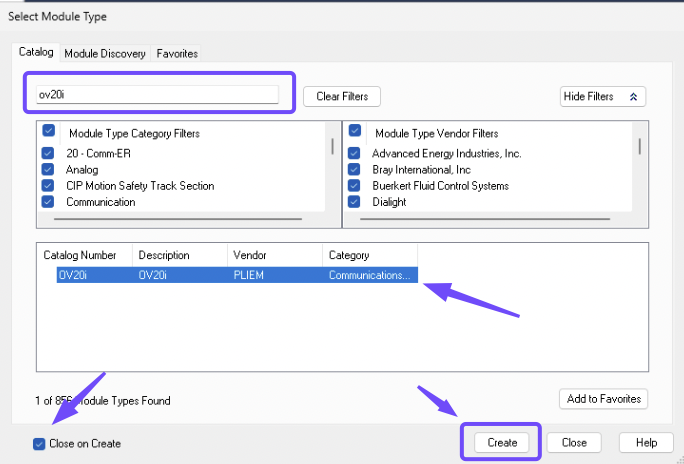Collapse filters with Hide Filters chevron

[602, 96]
